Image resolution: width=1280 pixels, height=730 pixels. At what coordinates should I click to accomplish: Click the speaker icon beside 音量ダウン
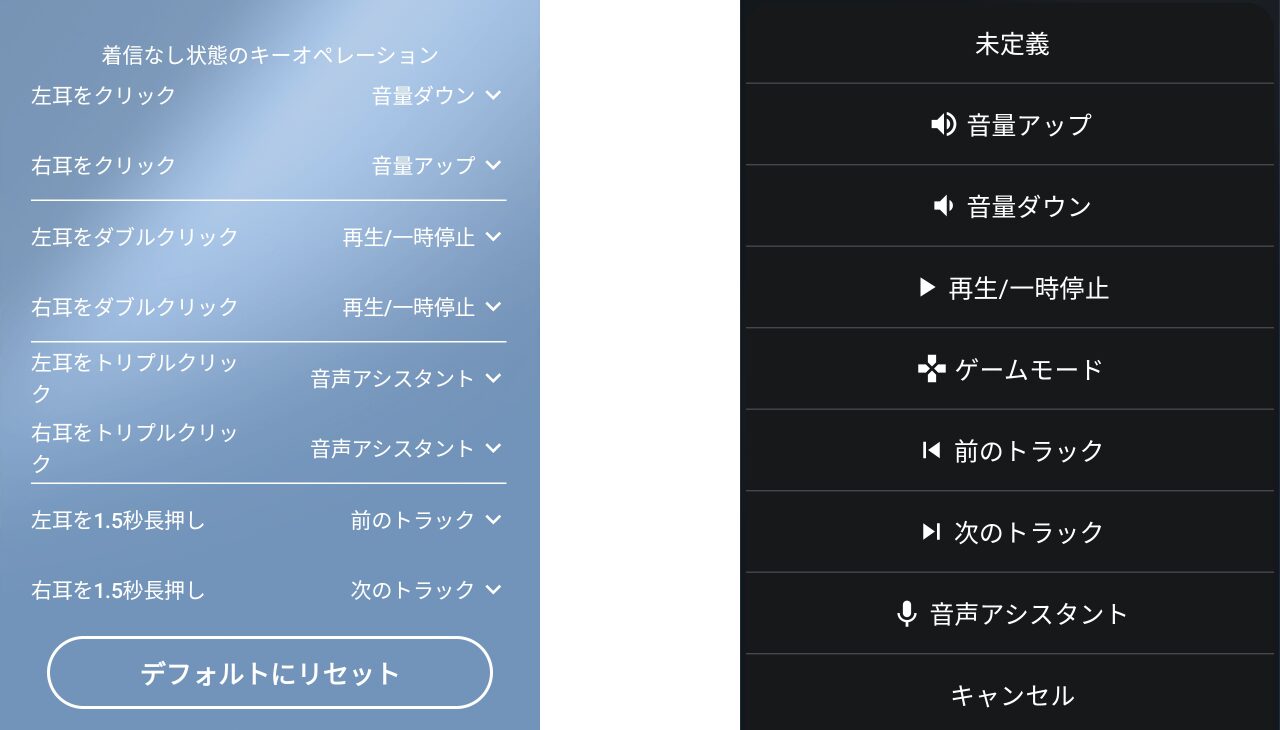pos(943,206)
